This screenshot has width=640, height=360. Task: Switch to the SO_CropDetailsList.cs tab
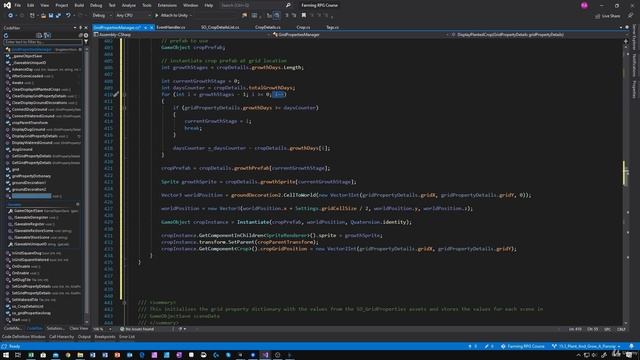[220, 27]
